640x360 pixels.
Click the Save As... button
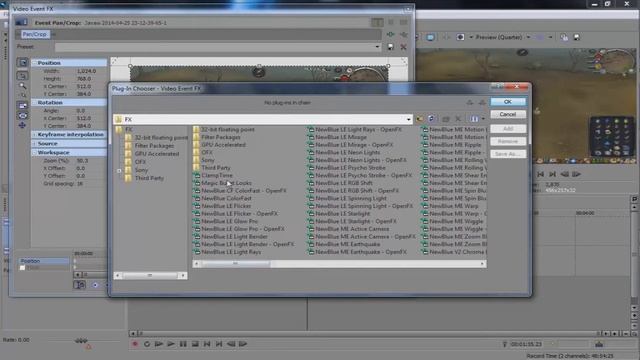508,154
